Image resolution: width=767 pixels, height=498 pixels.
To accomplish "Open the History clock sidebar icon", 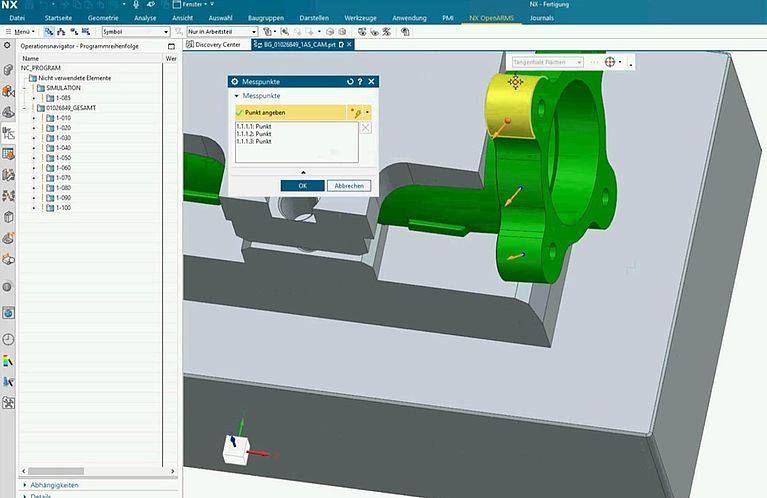I will (x=8, y=339).
